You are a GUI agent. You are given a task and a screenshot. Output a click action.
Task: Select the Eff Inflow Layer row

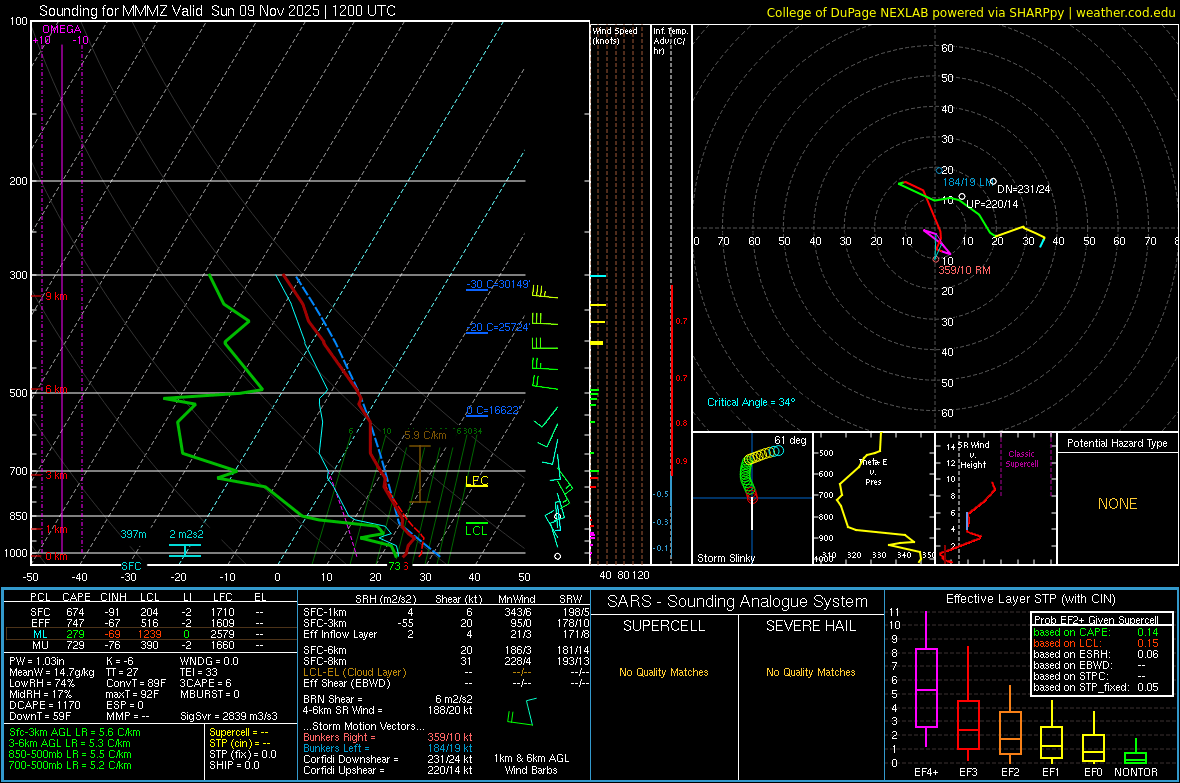point(446,634)
